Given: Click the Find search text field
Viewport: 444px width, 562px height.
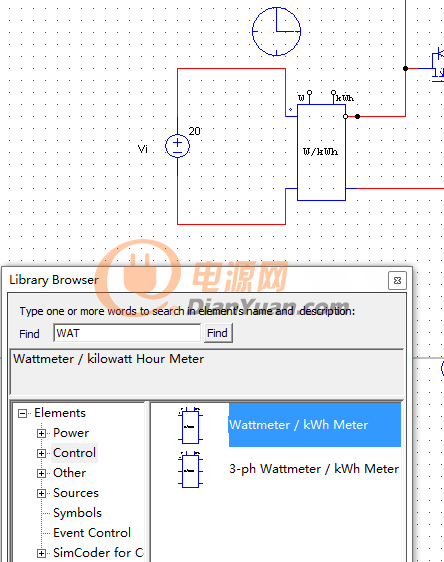Looking at the screenshot, I should coord(127,333).
